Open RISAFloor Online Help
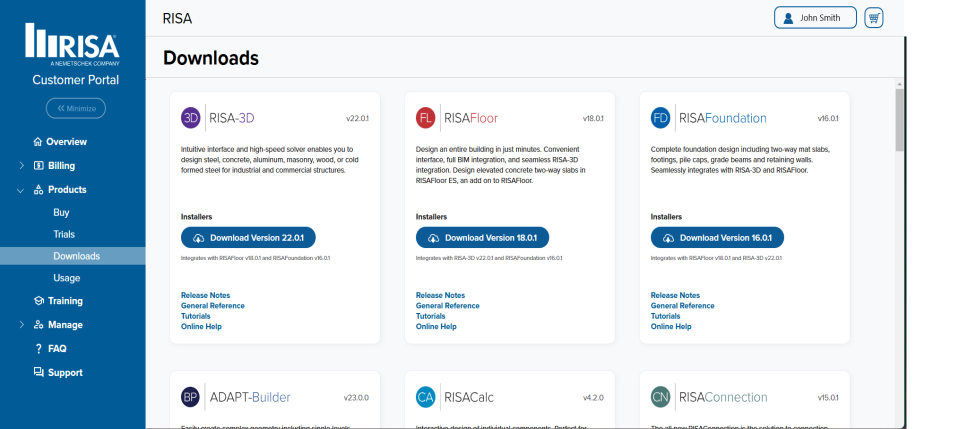This screenshot has width=968, height=429. click(436, 327)
